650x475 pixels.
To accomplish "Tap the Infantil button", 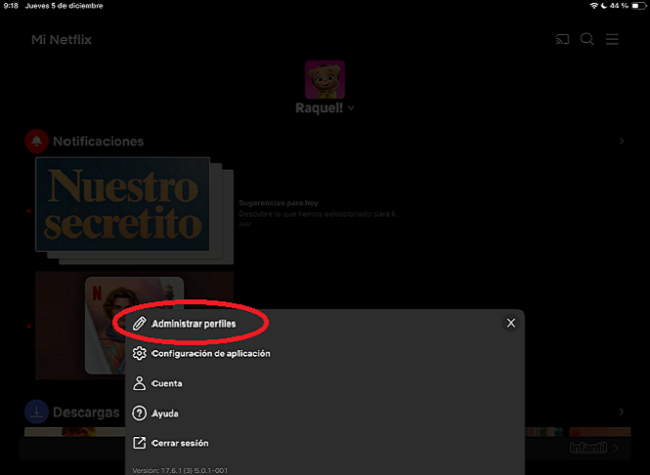I will [x=588, y=447].
